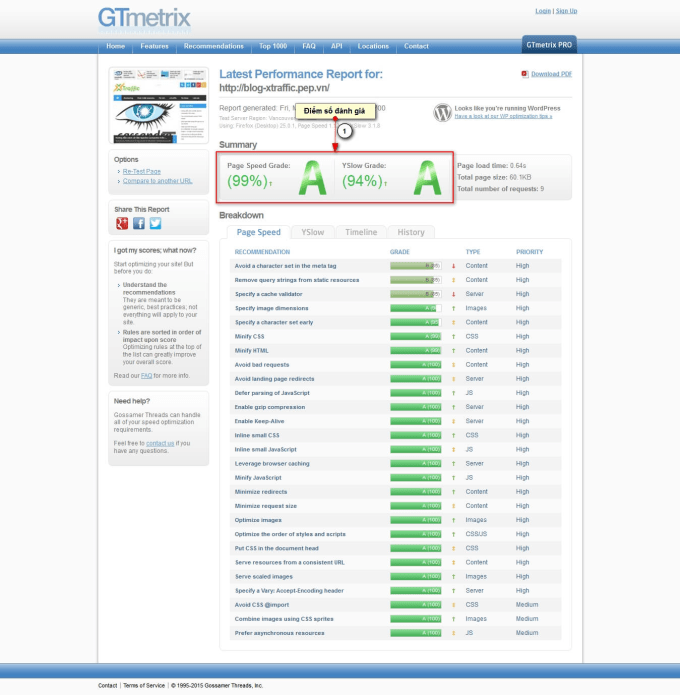
Task: Open the Home menu item
Action: pyautogui.click(x=115, y=46)
